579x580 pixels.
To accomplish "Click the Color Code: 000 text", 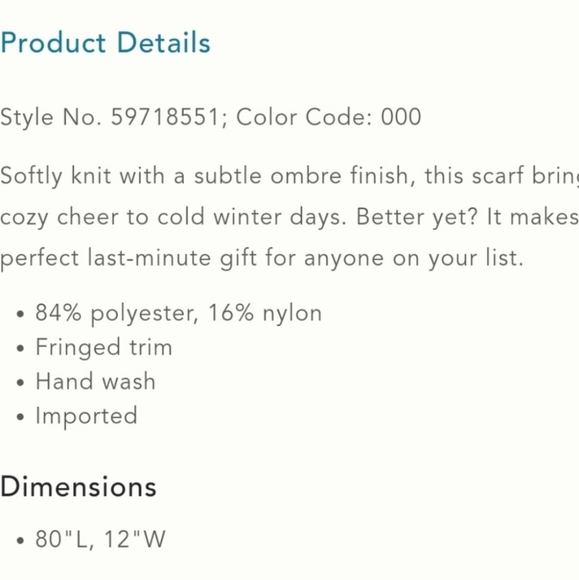I will 329,117.
